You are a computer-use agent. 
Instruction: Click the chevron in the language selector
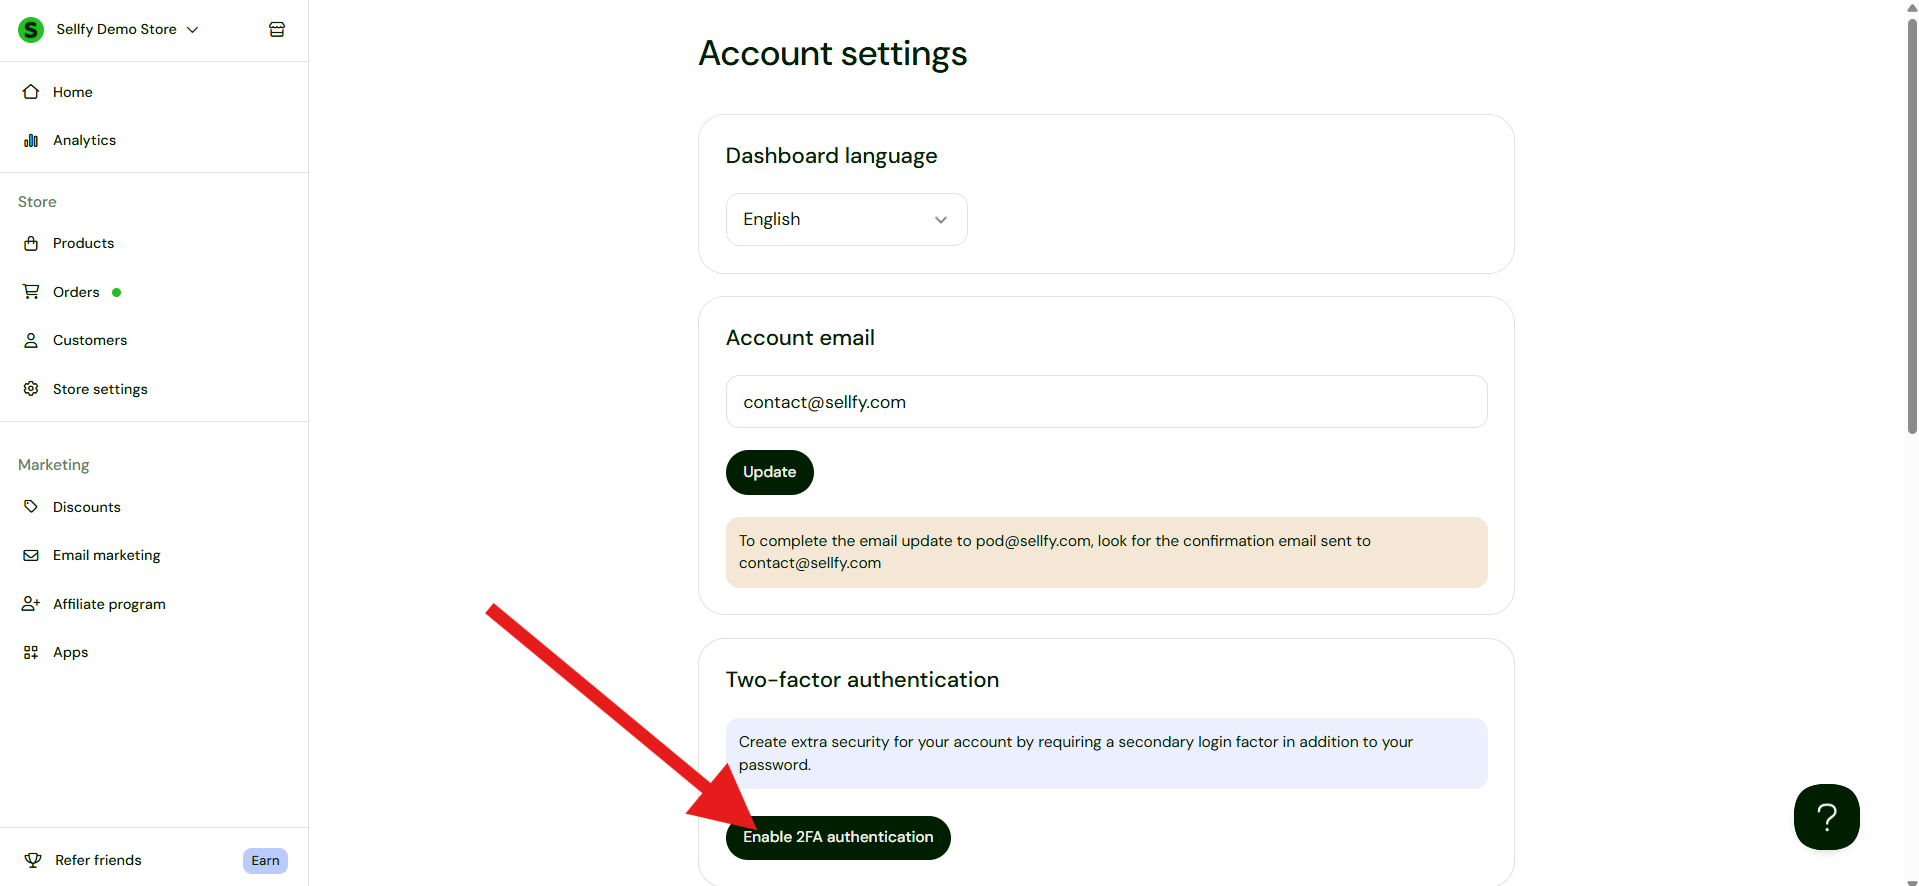[940, 220]
